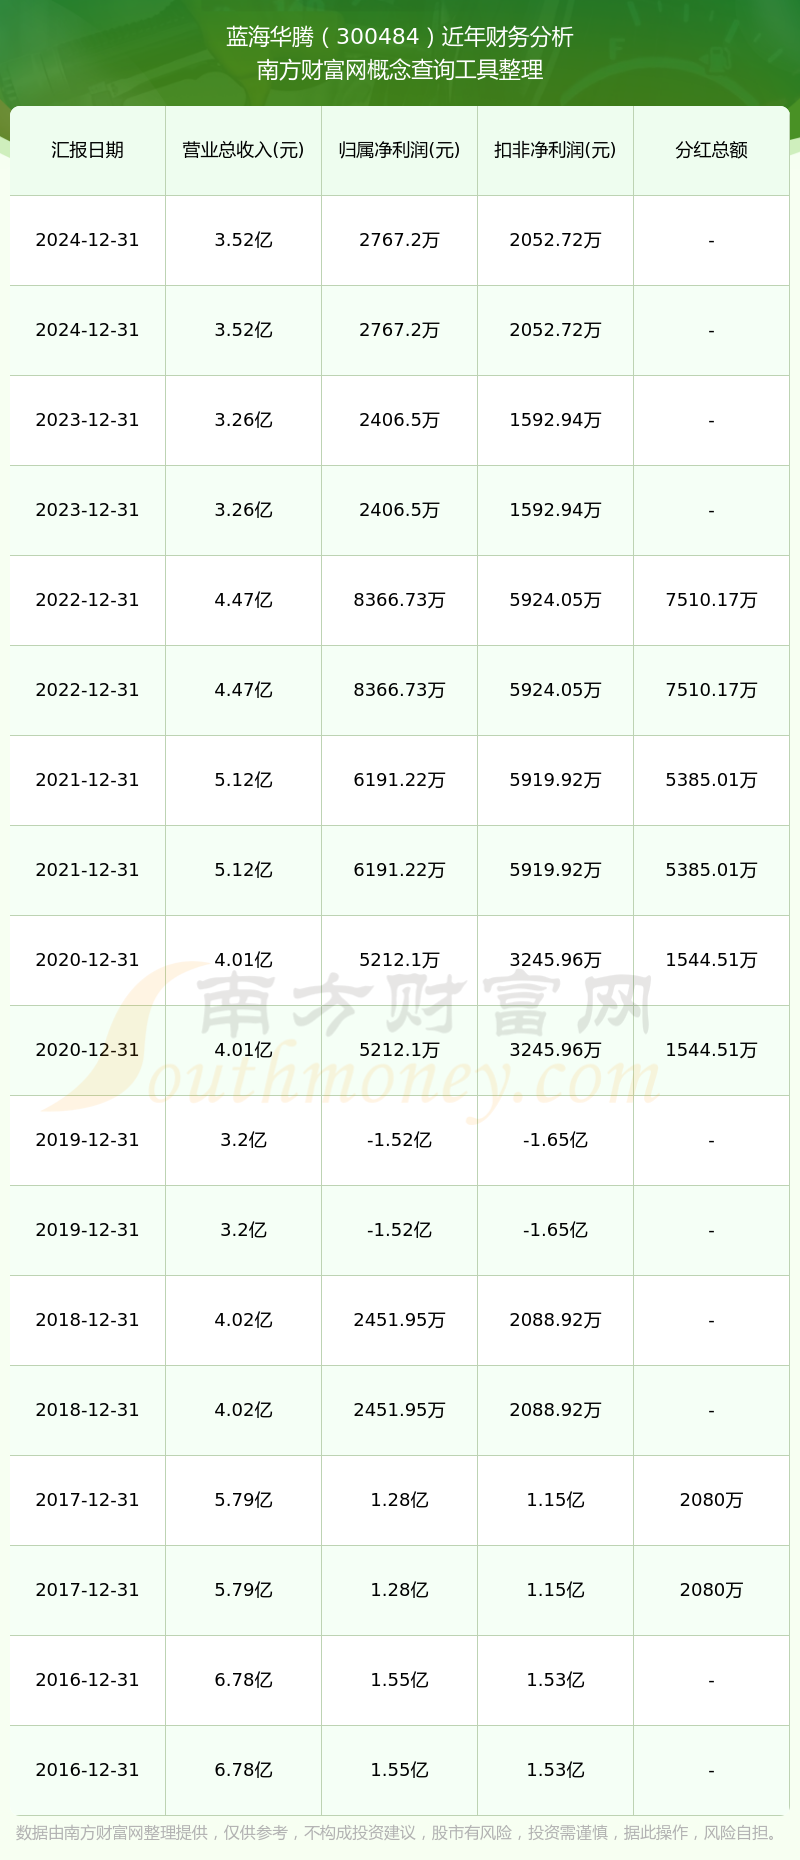Click the first 6.78亿 revenue cell
The image size is (800, 1860).
point(243,1680)
